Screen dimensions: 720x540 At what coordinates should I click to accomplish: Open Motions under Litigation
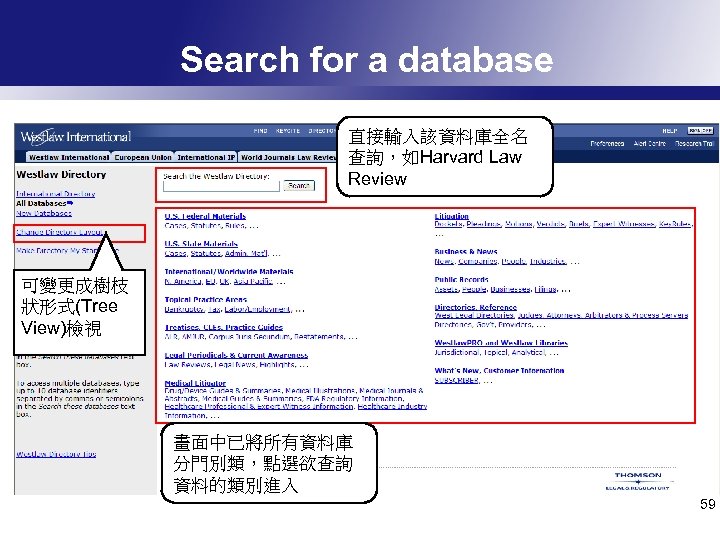518,224
